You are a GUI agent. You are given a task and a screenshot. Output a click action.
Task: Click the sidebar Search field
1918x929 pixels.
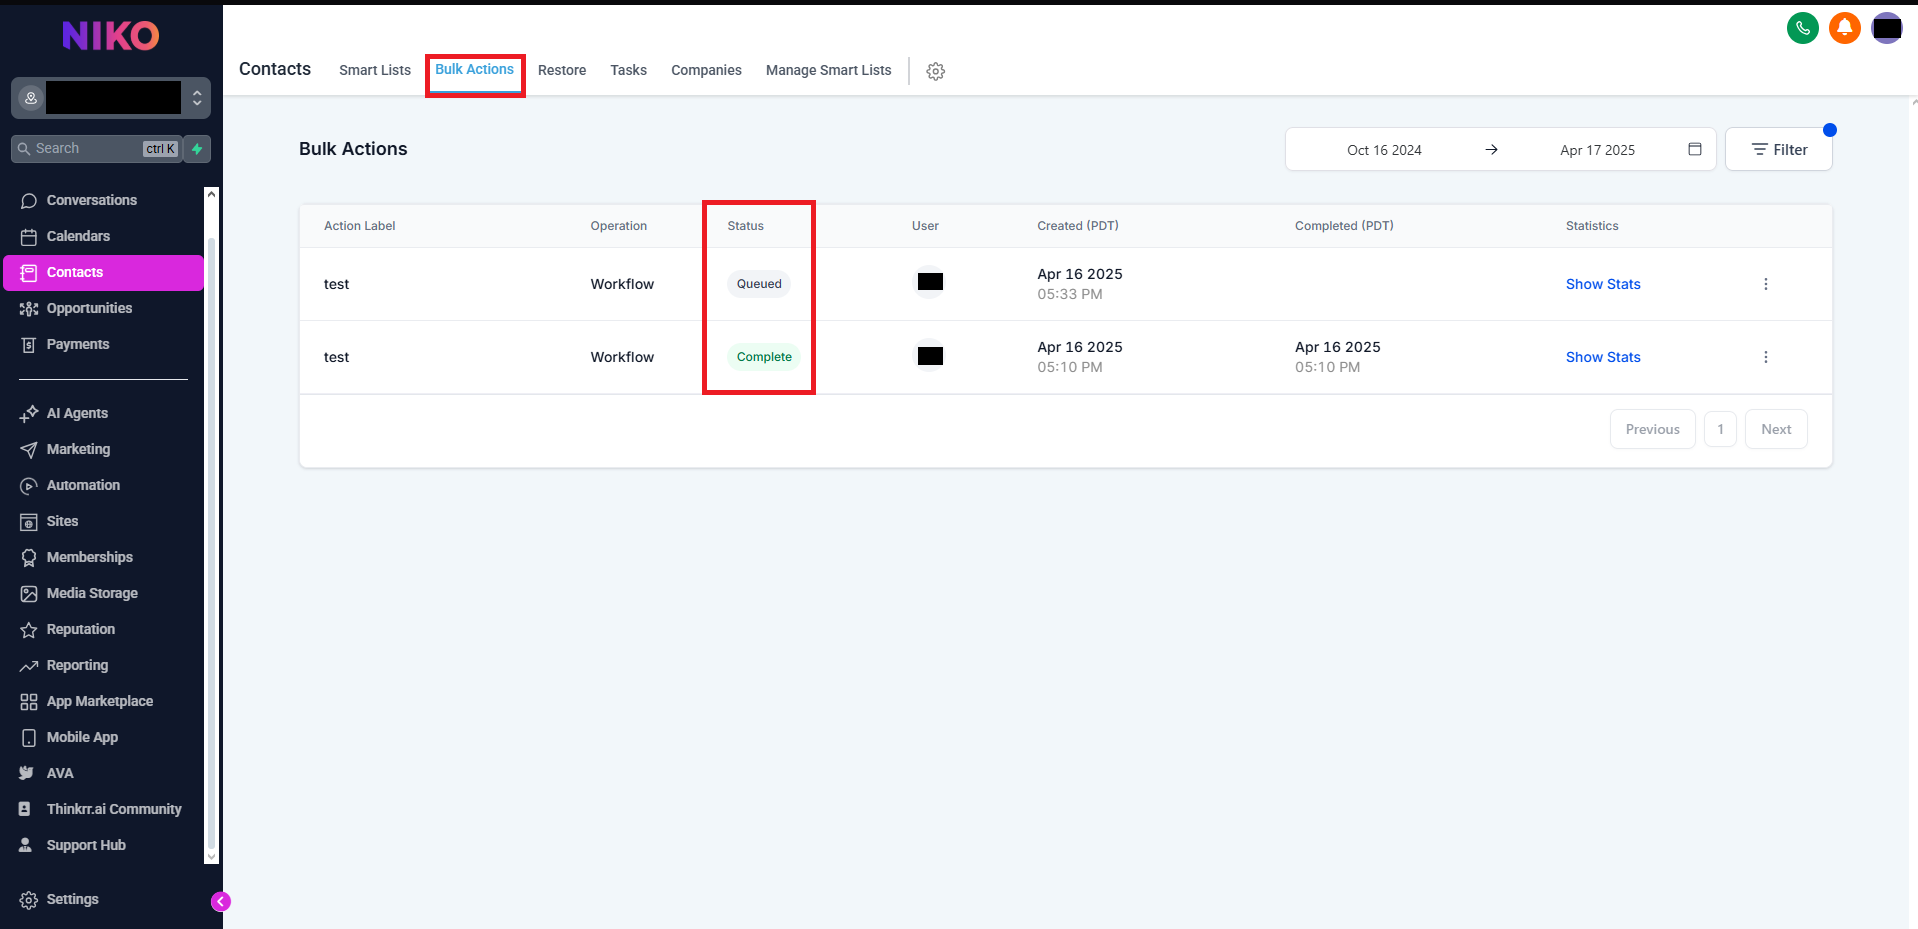97,149
